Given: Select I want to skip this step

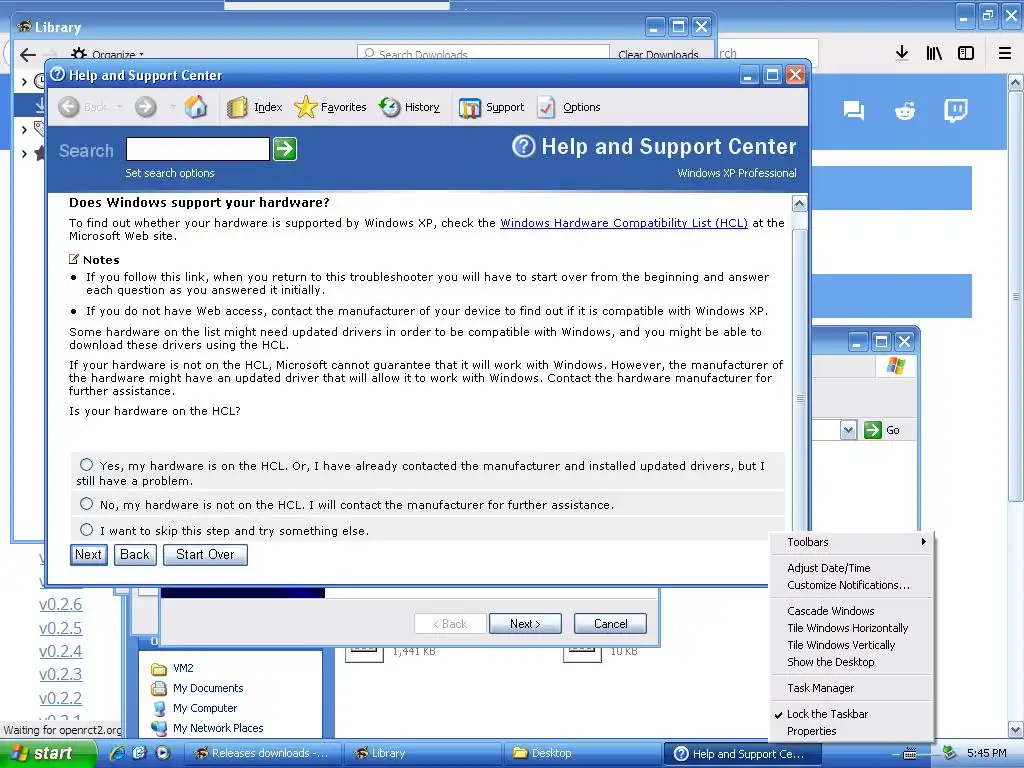Looking at the screenshot, I should coord(86,530).
